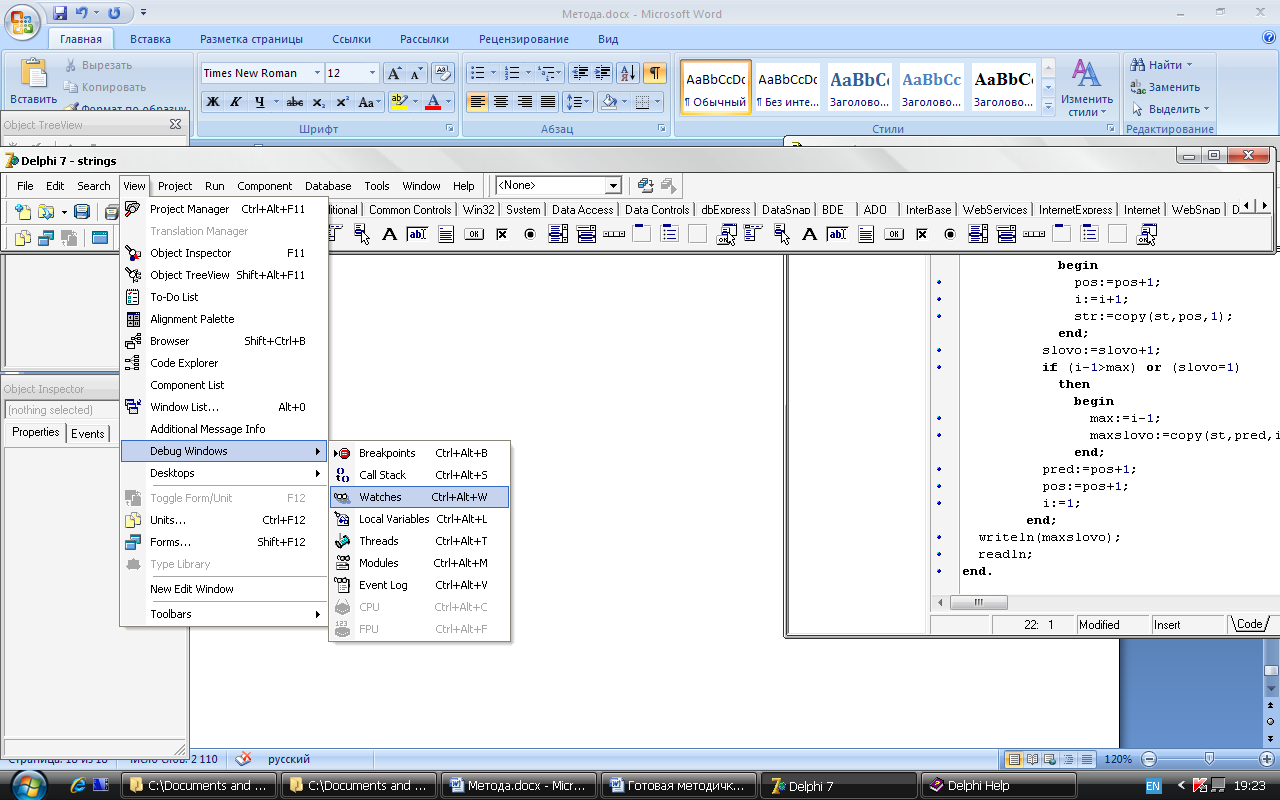Toggle paragraph marks (¶) display
Viewport: 1280px width, 800px height.
click(x=655, y=73)
